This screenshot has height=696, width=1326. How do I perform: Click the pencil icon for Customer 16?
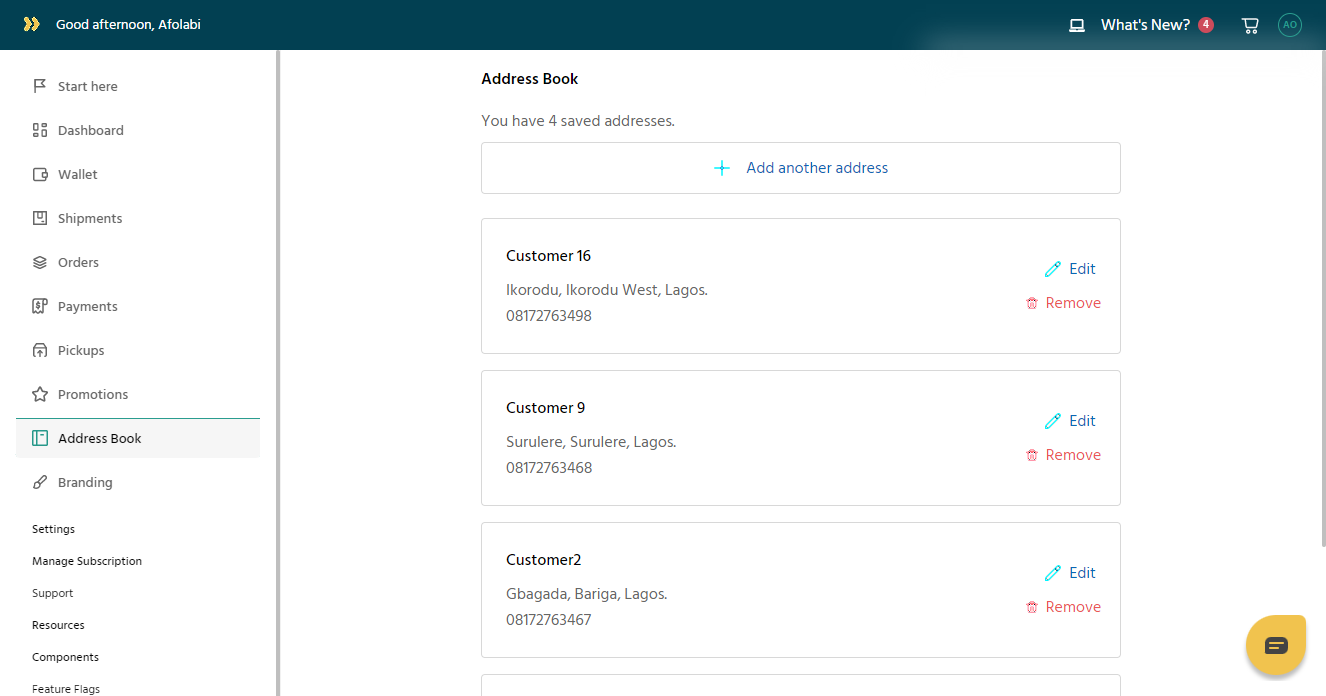point(1053,269)
